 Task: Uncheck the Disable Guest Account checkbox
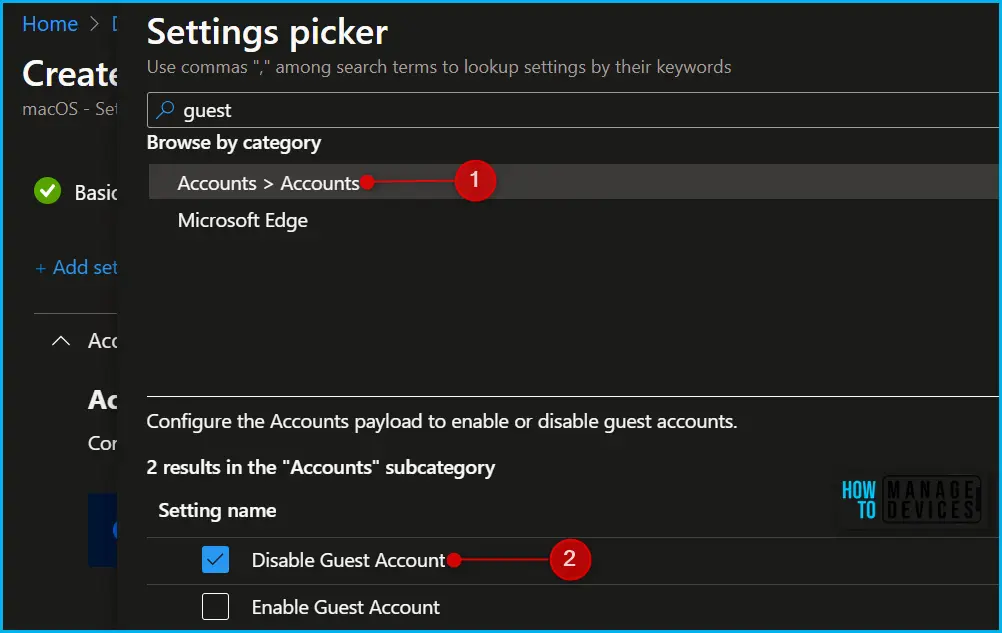[x=215, y=560]
